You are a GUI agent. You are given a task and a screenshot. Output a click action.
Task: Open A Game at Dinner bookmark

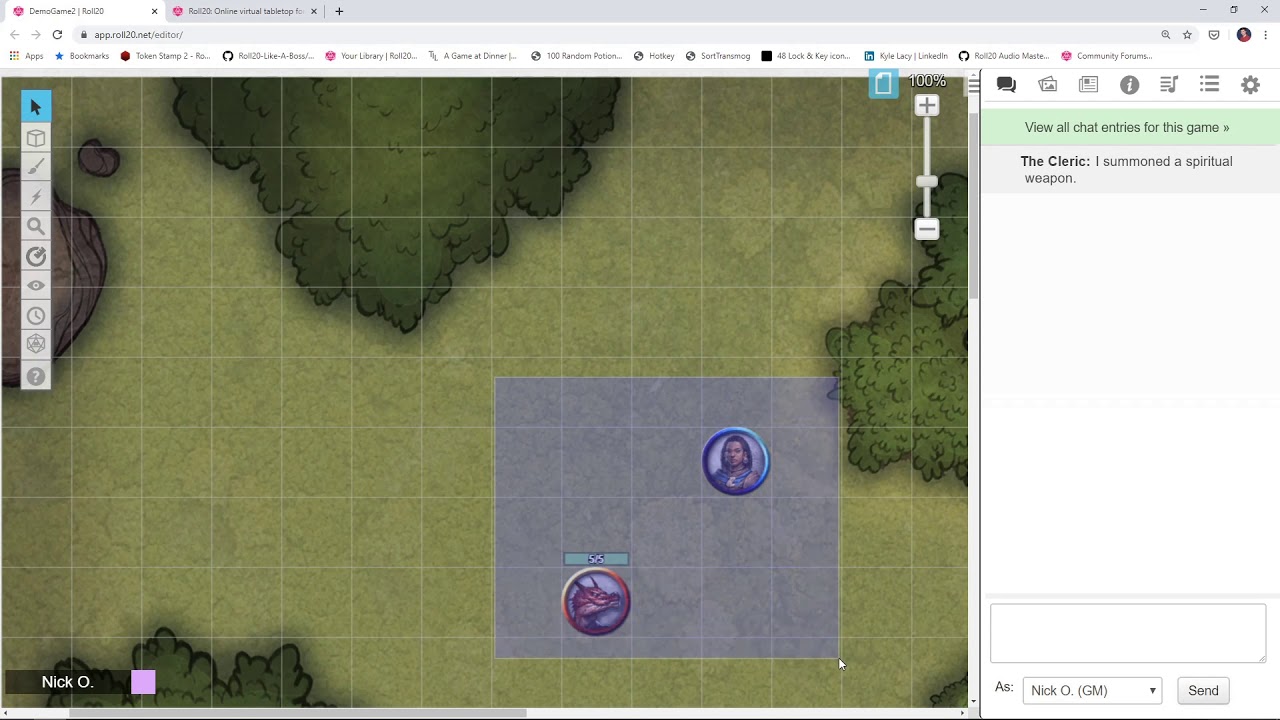tap(472, 56)
